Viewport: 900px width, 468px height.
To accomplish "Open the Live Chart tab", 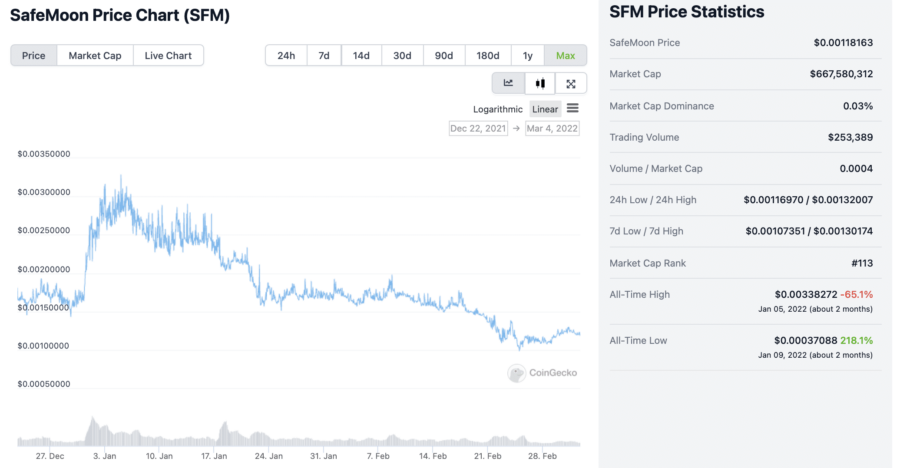I will point(168,55).
